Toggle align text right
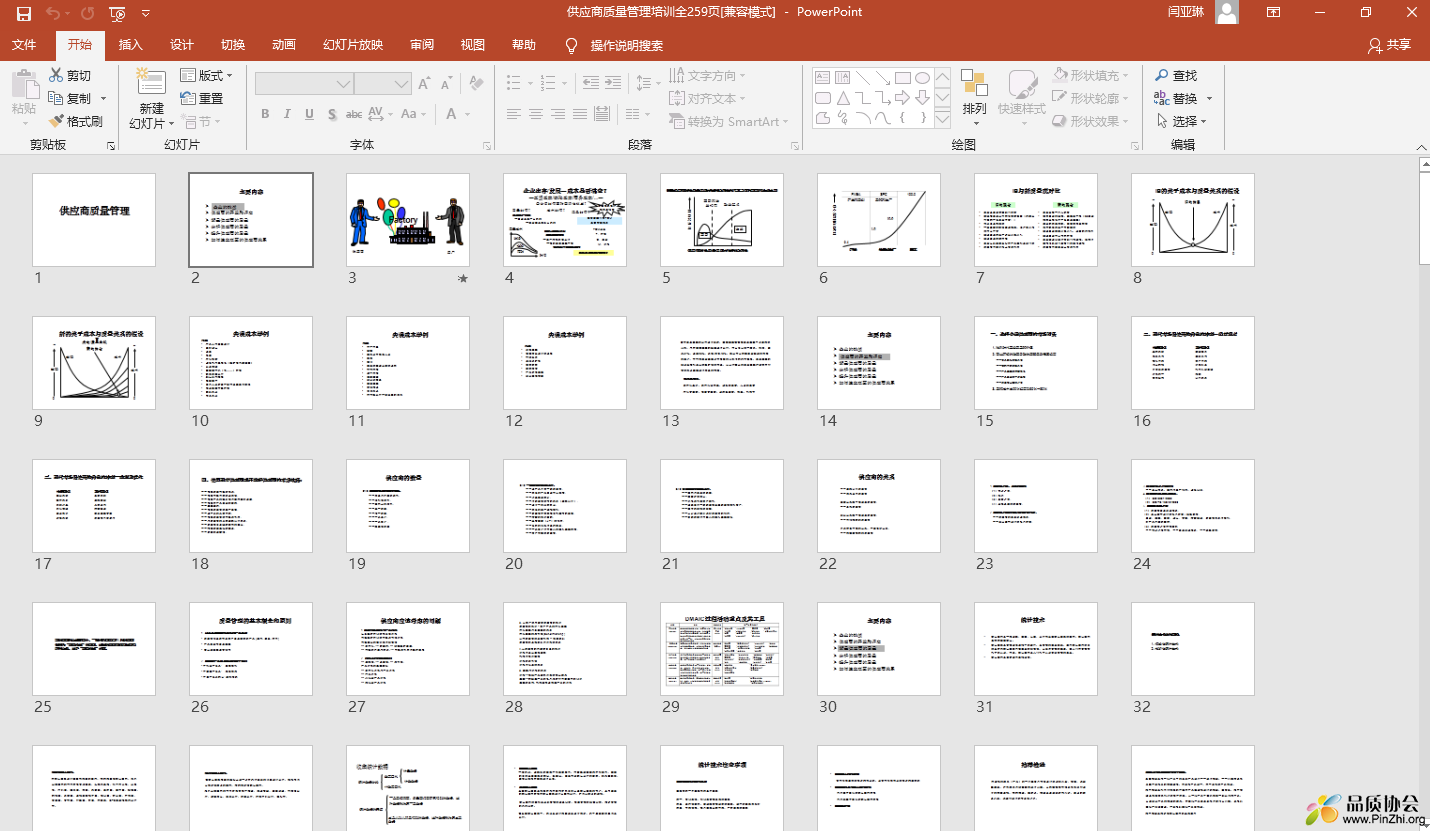 coord(558,114)
